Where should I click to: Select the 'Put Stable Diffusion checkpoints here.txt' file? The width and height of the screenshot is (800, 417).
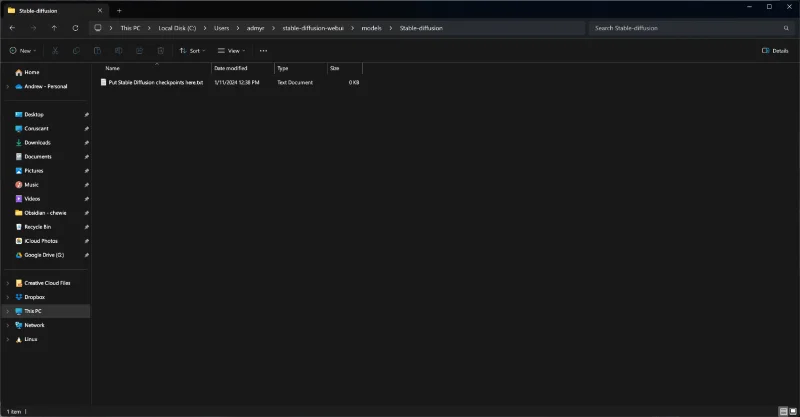click(155, 83)
